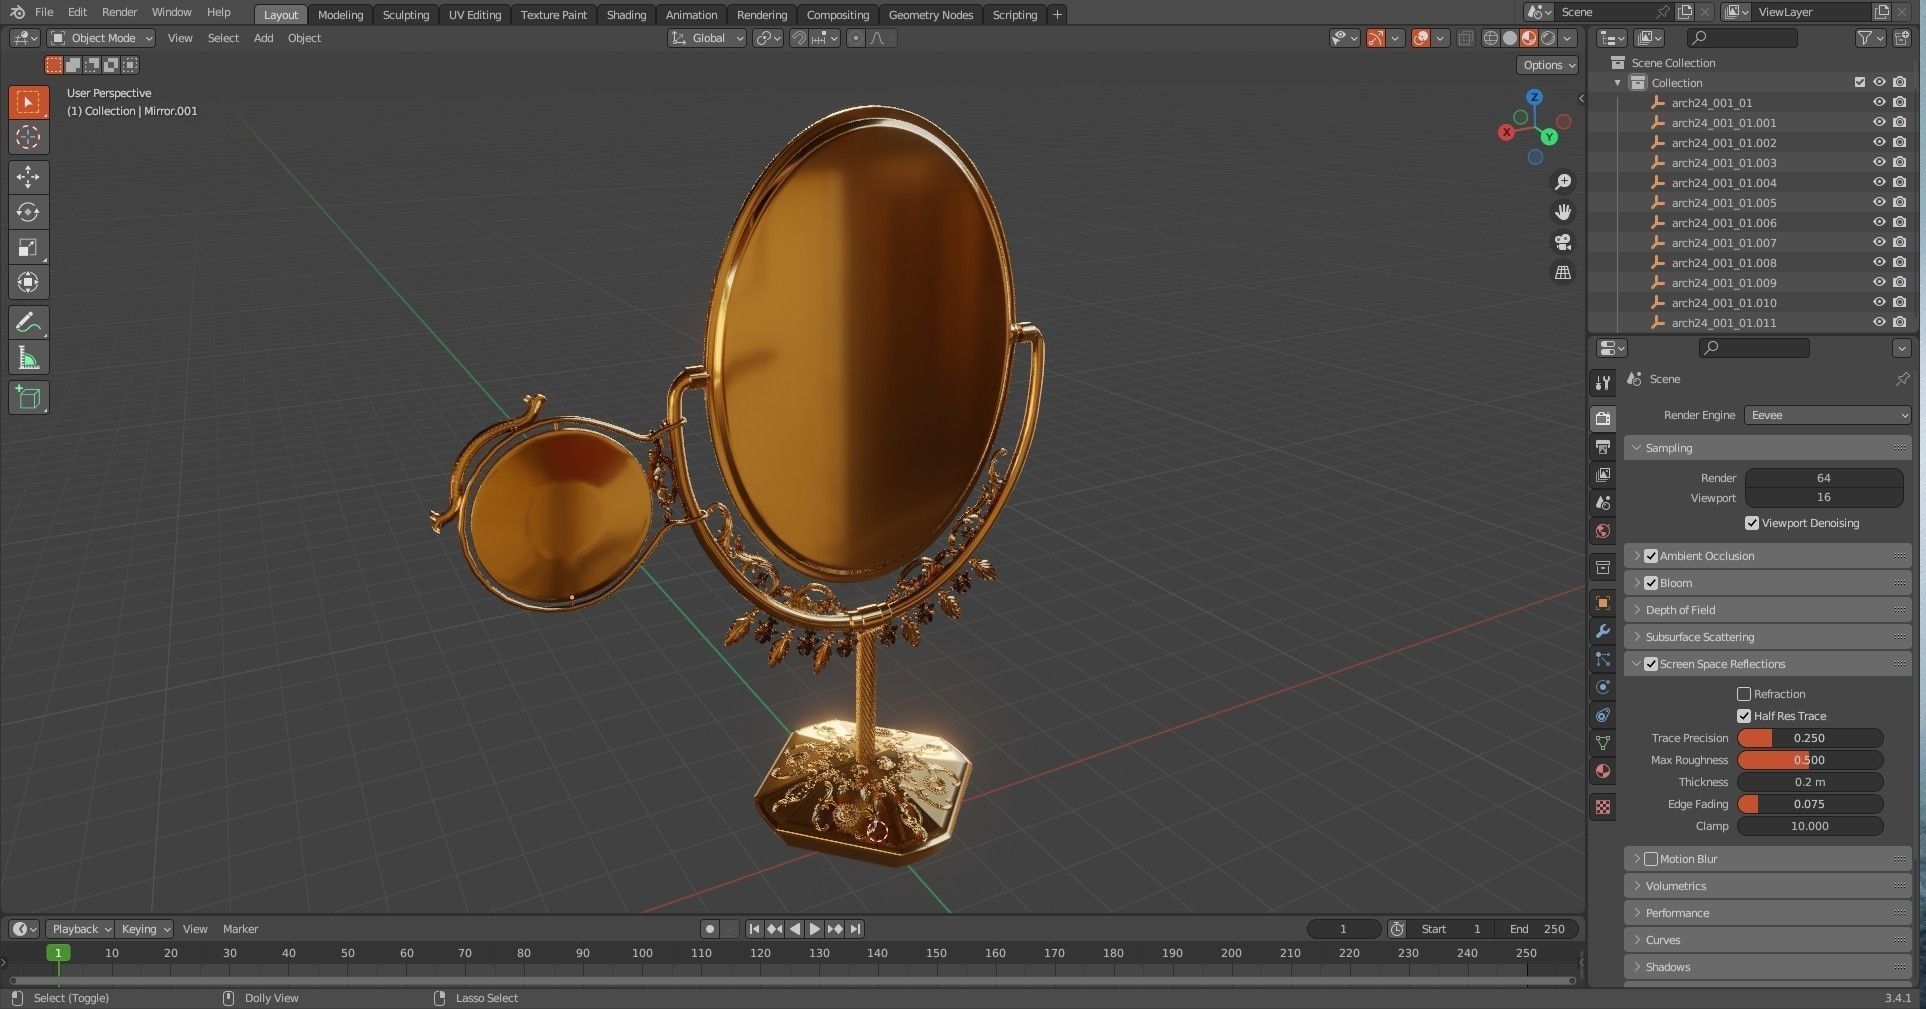This screenshot has height=1009, width=1926.
Task: Enable the Motion Blur checkbox
Action: click(1651, 859)
